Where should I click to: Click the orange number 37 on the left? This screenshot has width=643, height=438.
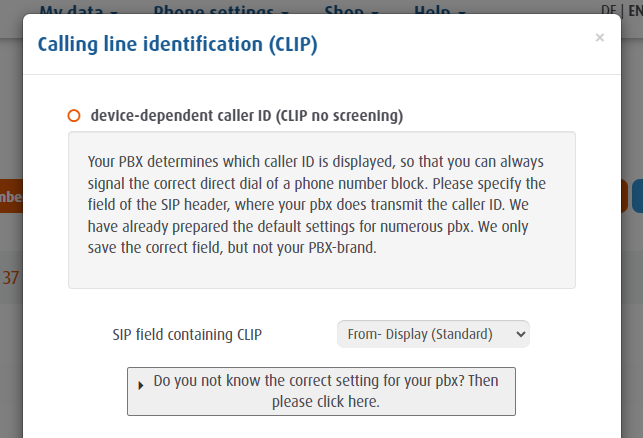point(10,278)
